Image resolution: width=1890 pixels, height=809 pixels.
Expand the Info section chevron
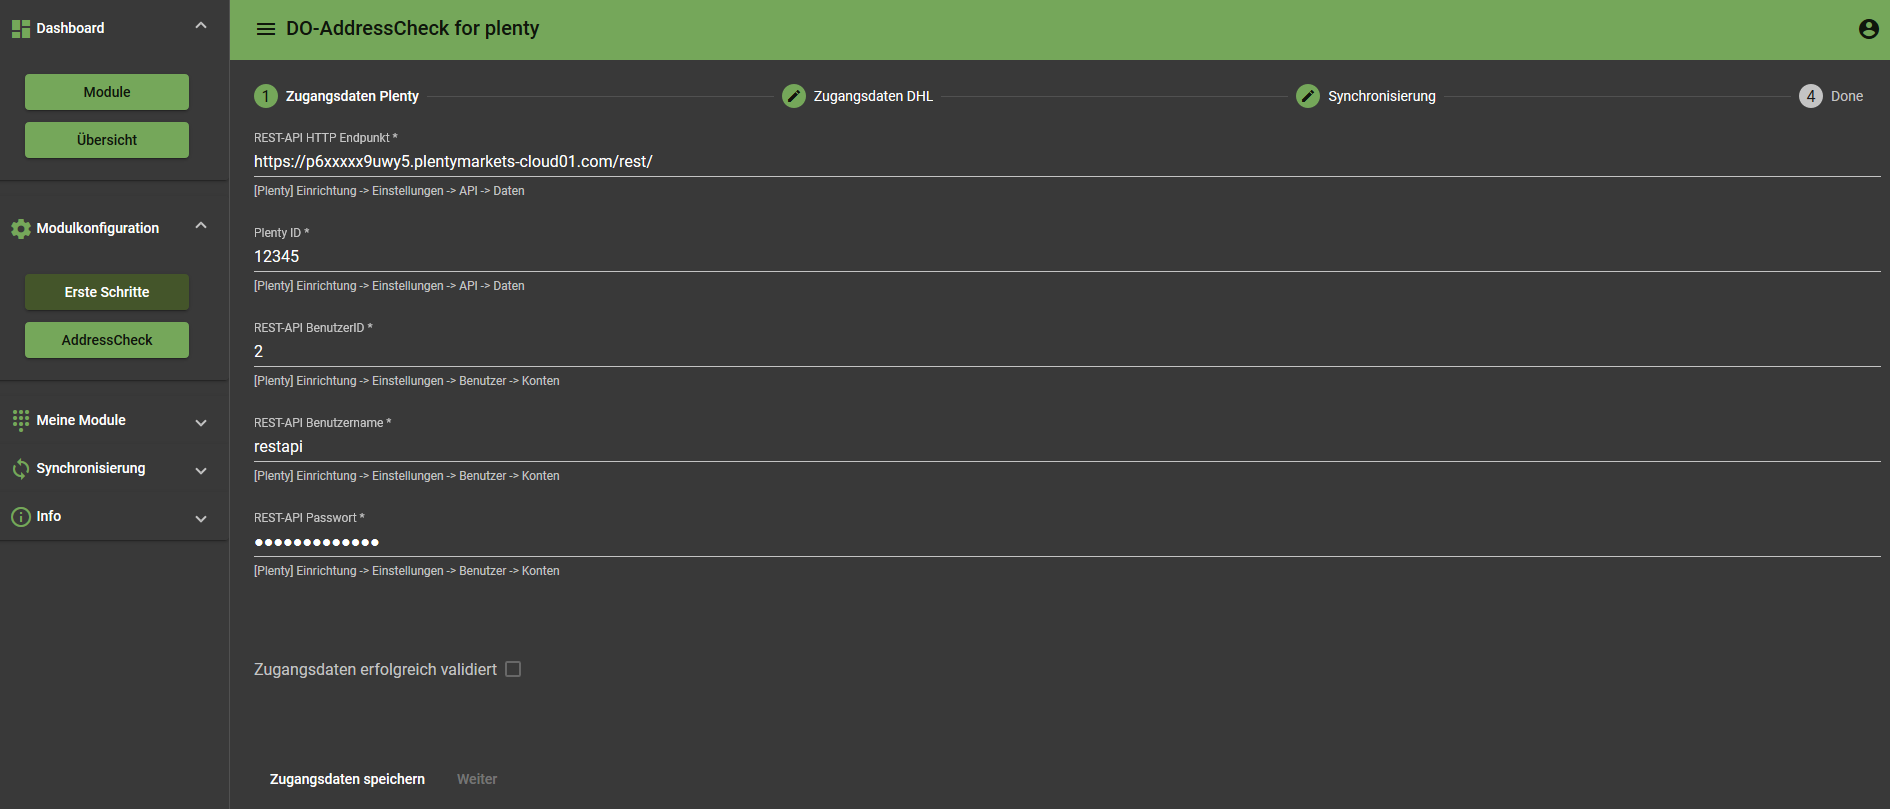point(201,519)
